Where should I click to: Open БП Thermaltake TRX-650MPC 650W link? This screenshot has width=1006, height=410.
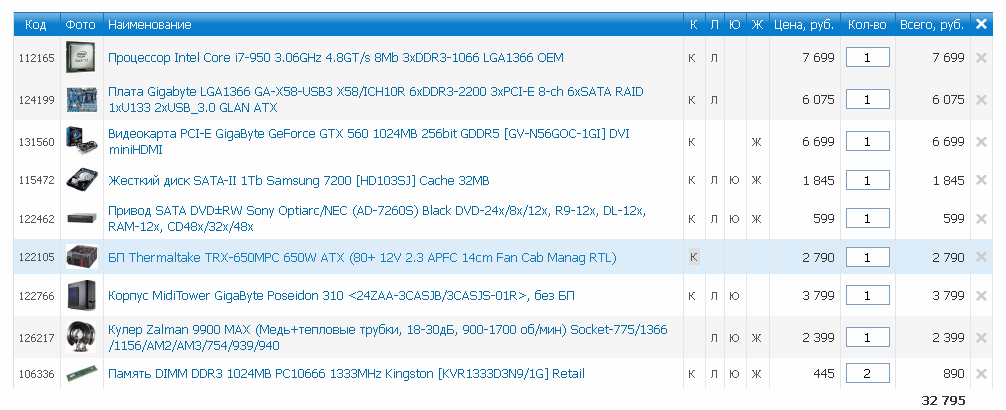point(362,258)
